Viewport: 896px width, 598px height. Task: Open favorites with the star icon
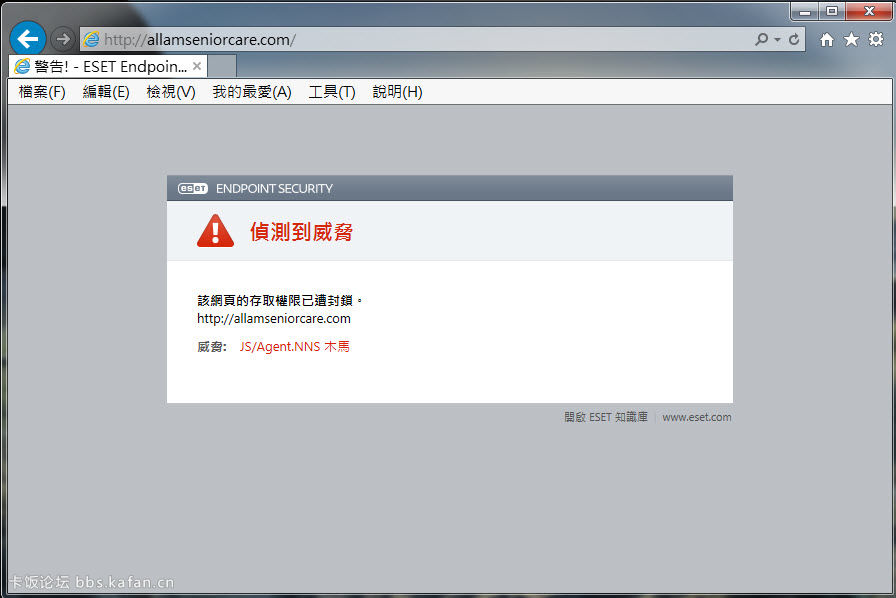[x=851, y=39]
